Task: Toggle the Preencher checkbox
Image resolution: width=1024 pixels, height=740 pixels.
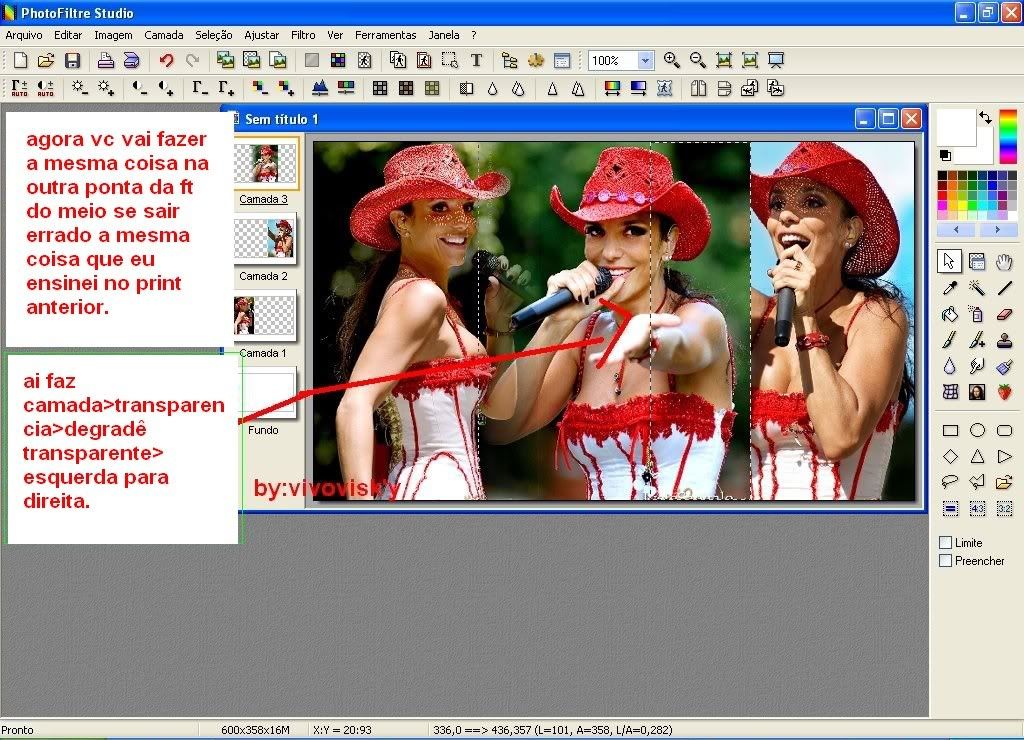Action: coord(946,561)
